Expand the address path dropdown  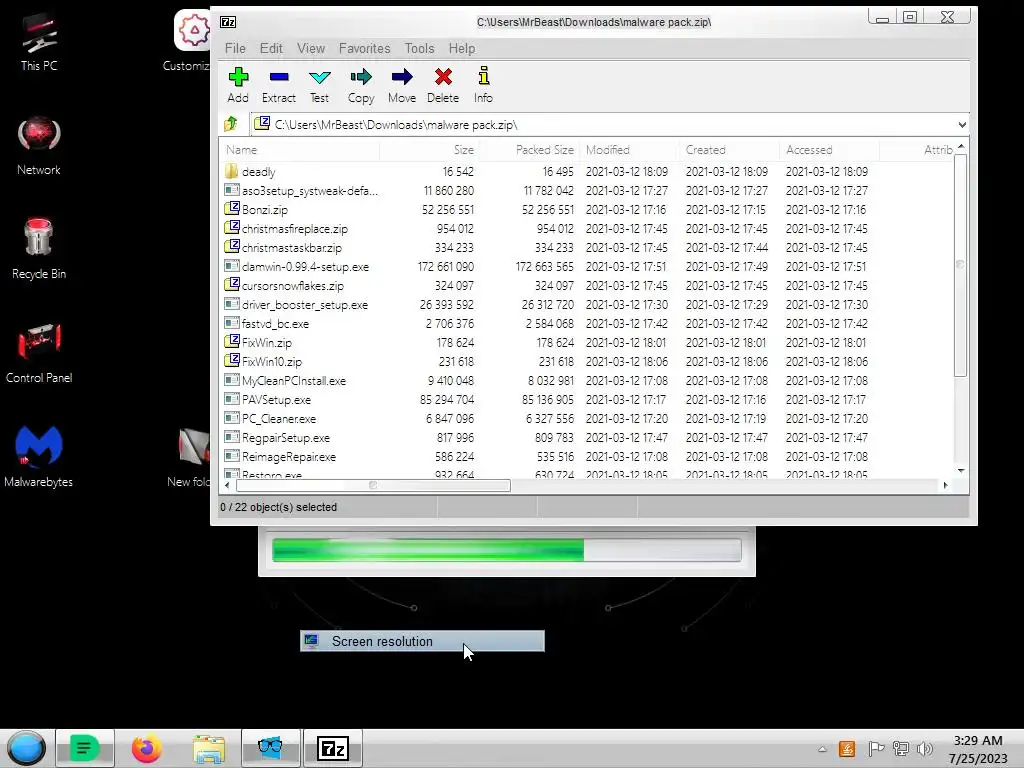(x=961, y=124)
